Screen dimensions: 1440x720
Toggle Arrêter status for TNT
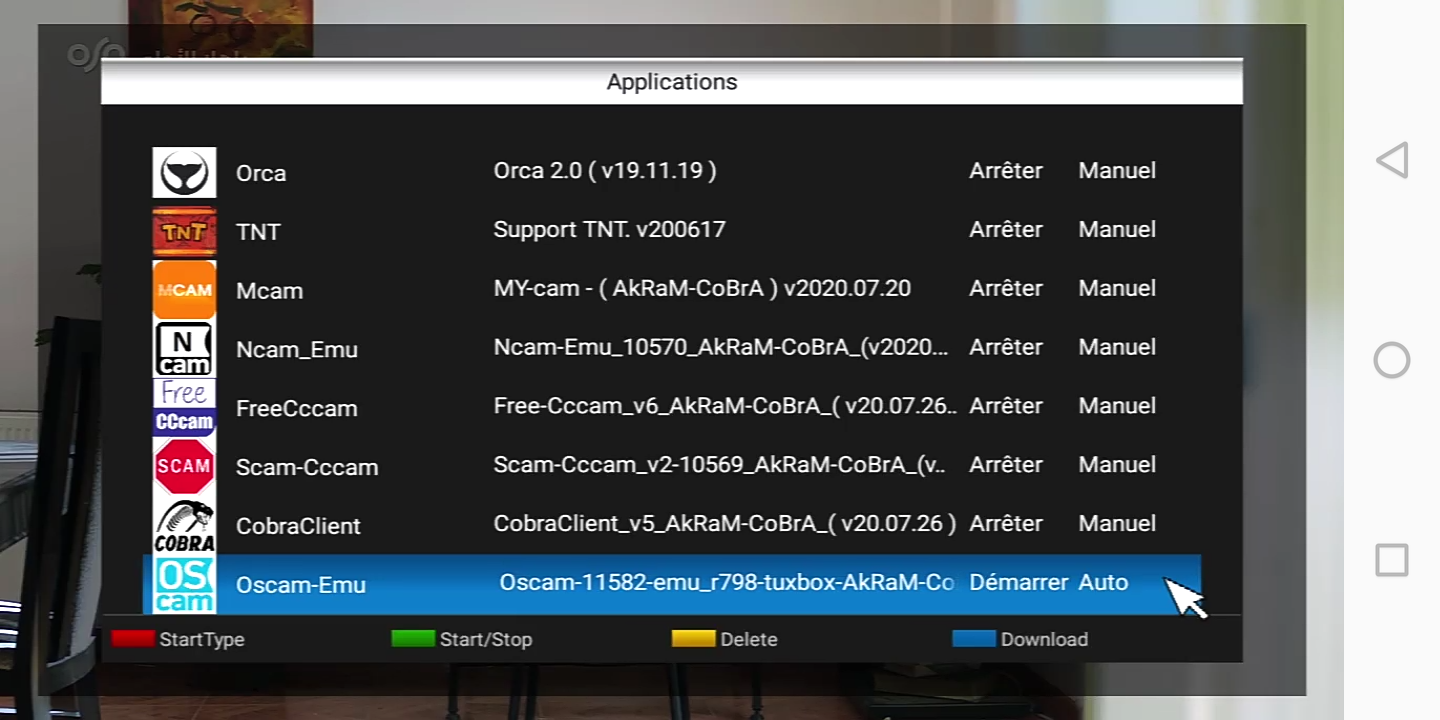1006,230
